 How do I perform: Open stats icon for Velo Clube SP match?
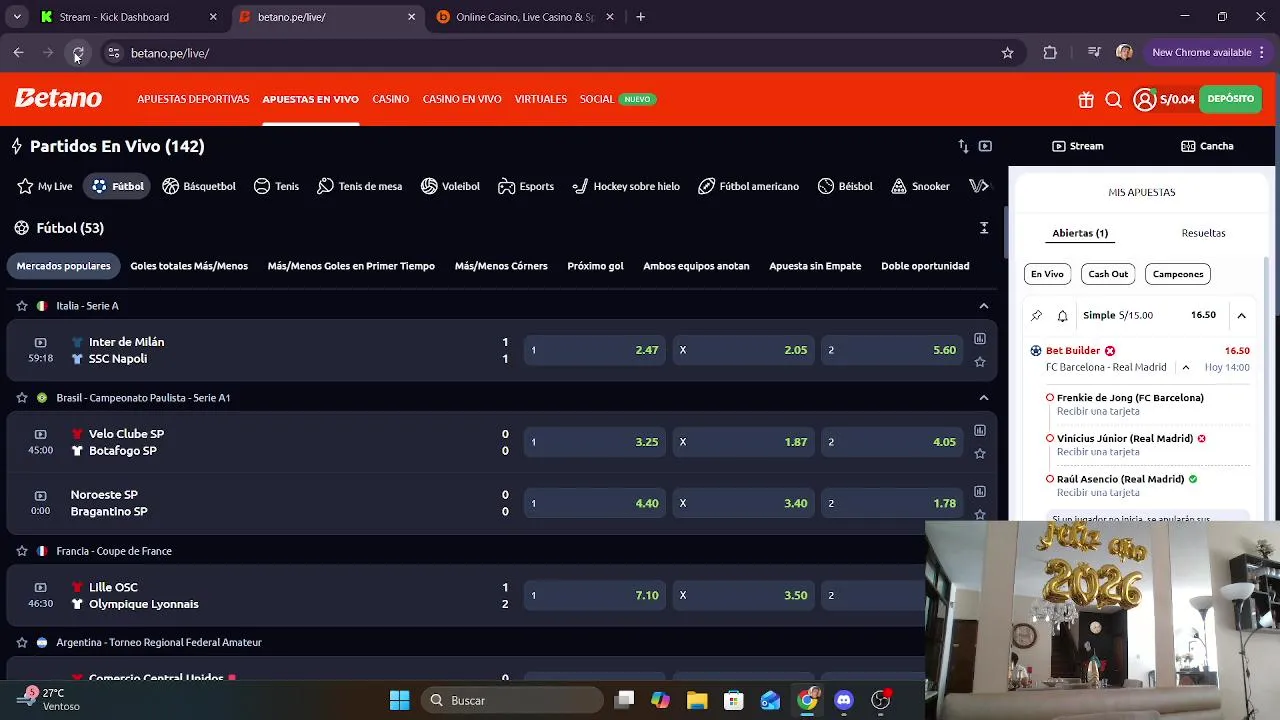(980, 431)
